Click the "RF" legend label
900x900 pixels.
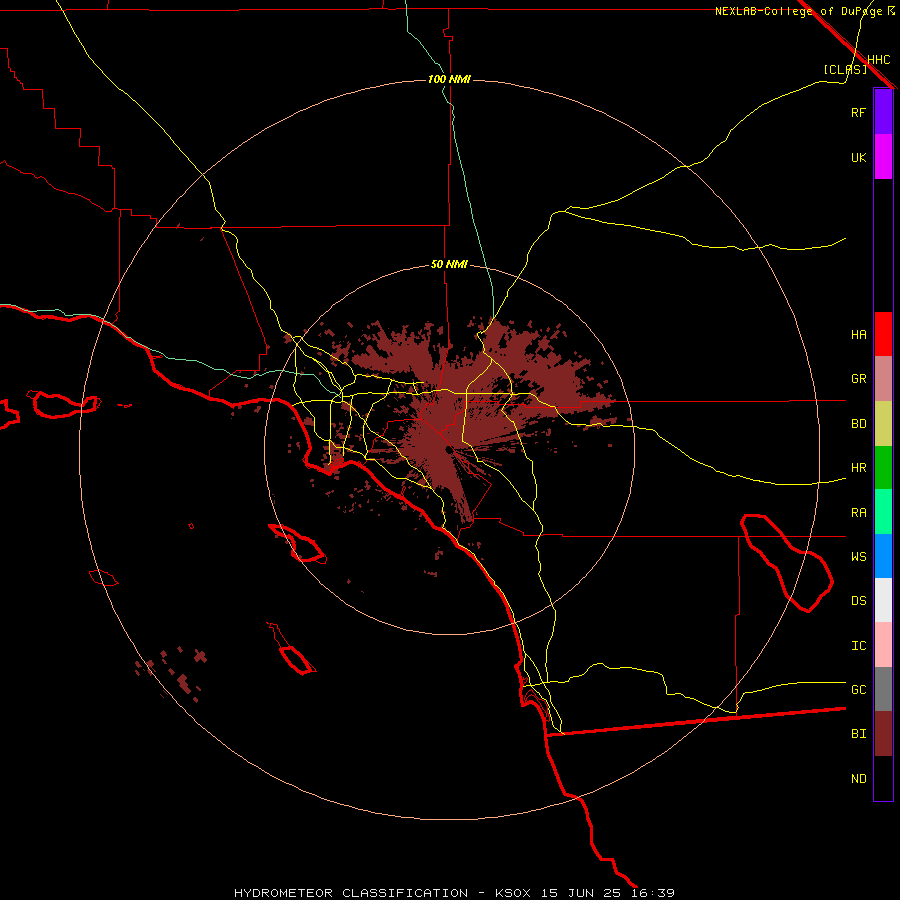858,112
